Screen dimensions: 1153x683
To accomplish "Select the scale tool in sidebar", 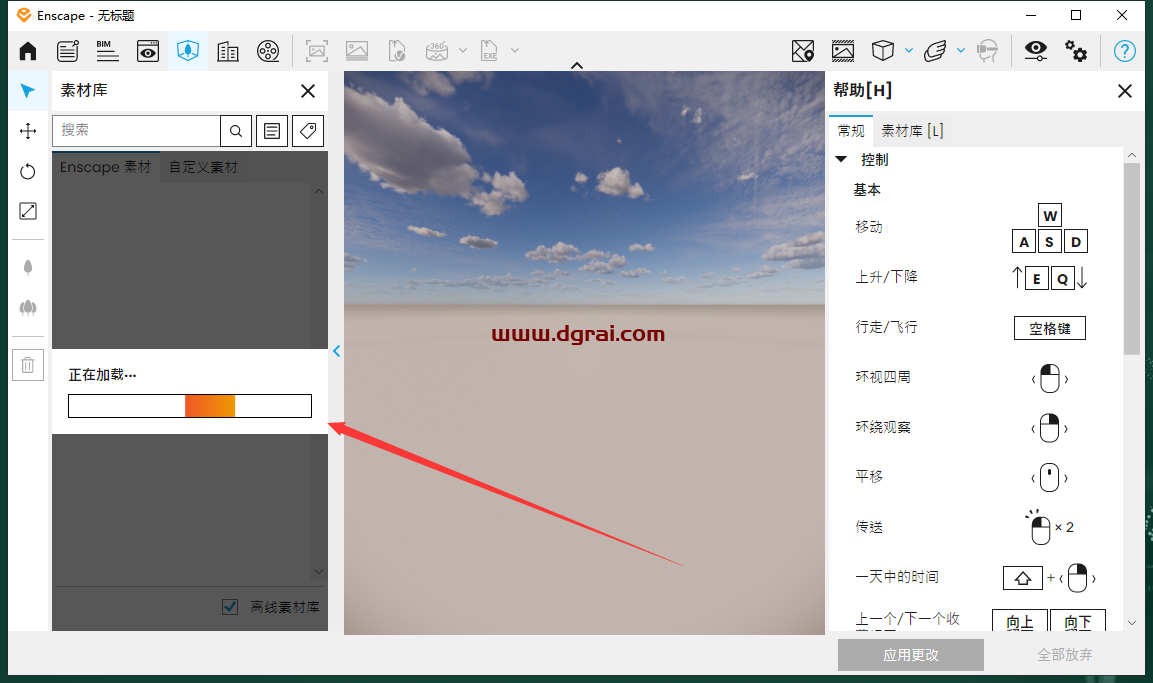I will [x=28, y=211].
